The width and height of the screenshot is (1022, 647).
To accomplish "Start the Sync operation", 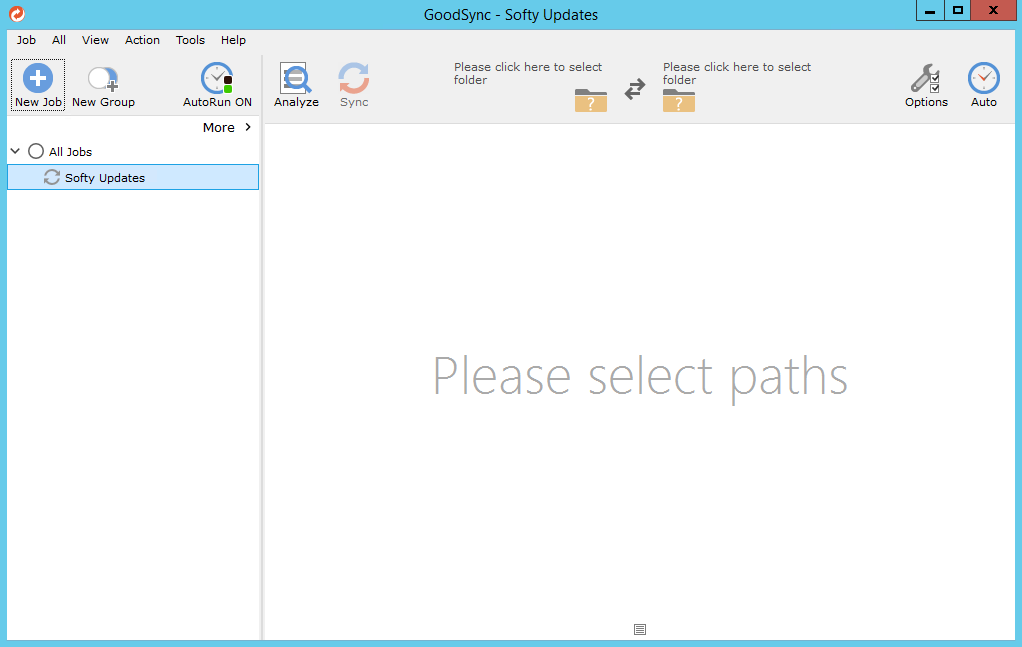I will coord(354,85).
